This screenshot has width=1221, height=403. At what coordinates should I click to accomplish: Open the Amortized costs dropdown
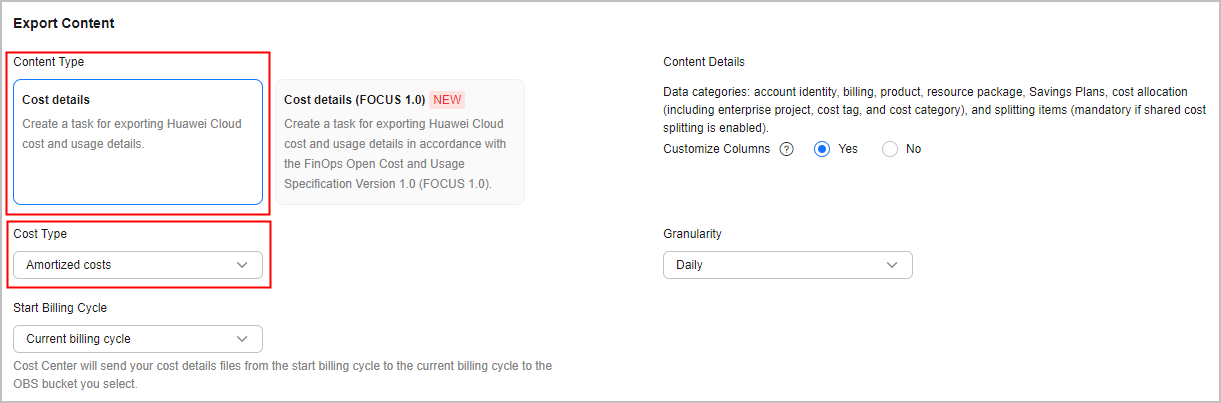[138, 265]
